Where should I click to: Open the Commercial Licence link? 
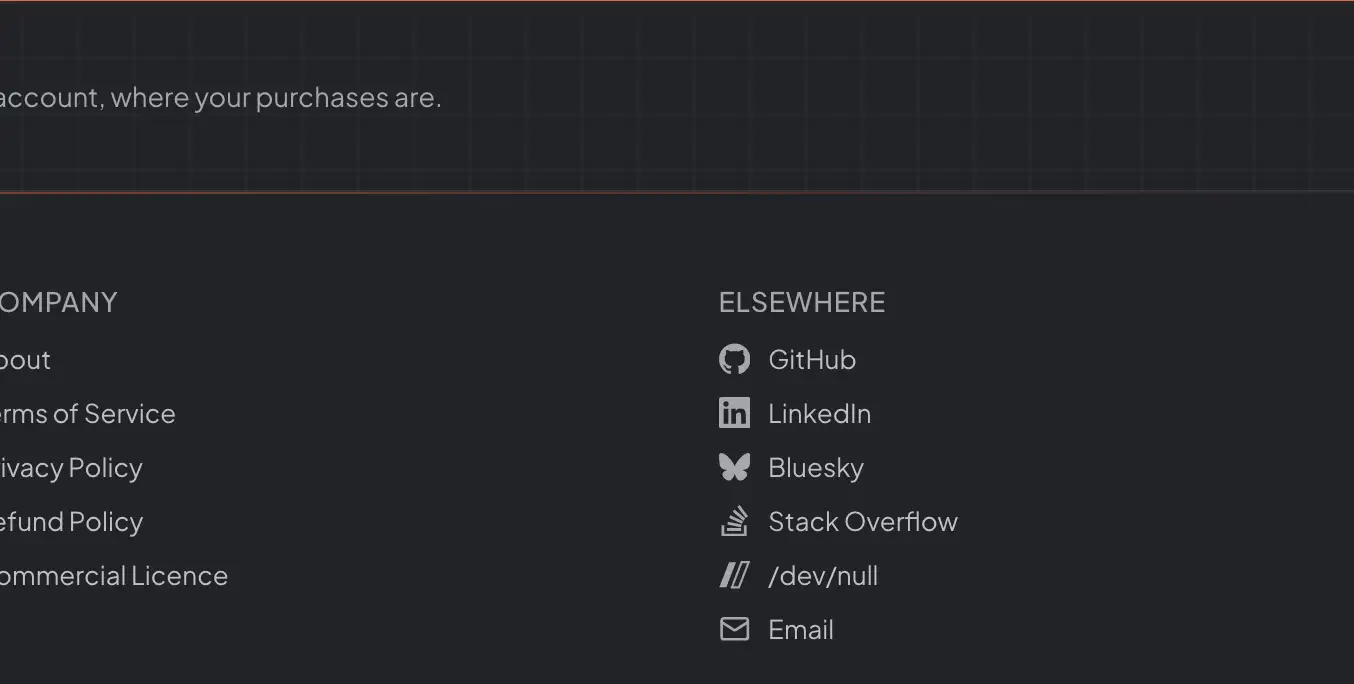point(114,576)
